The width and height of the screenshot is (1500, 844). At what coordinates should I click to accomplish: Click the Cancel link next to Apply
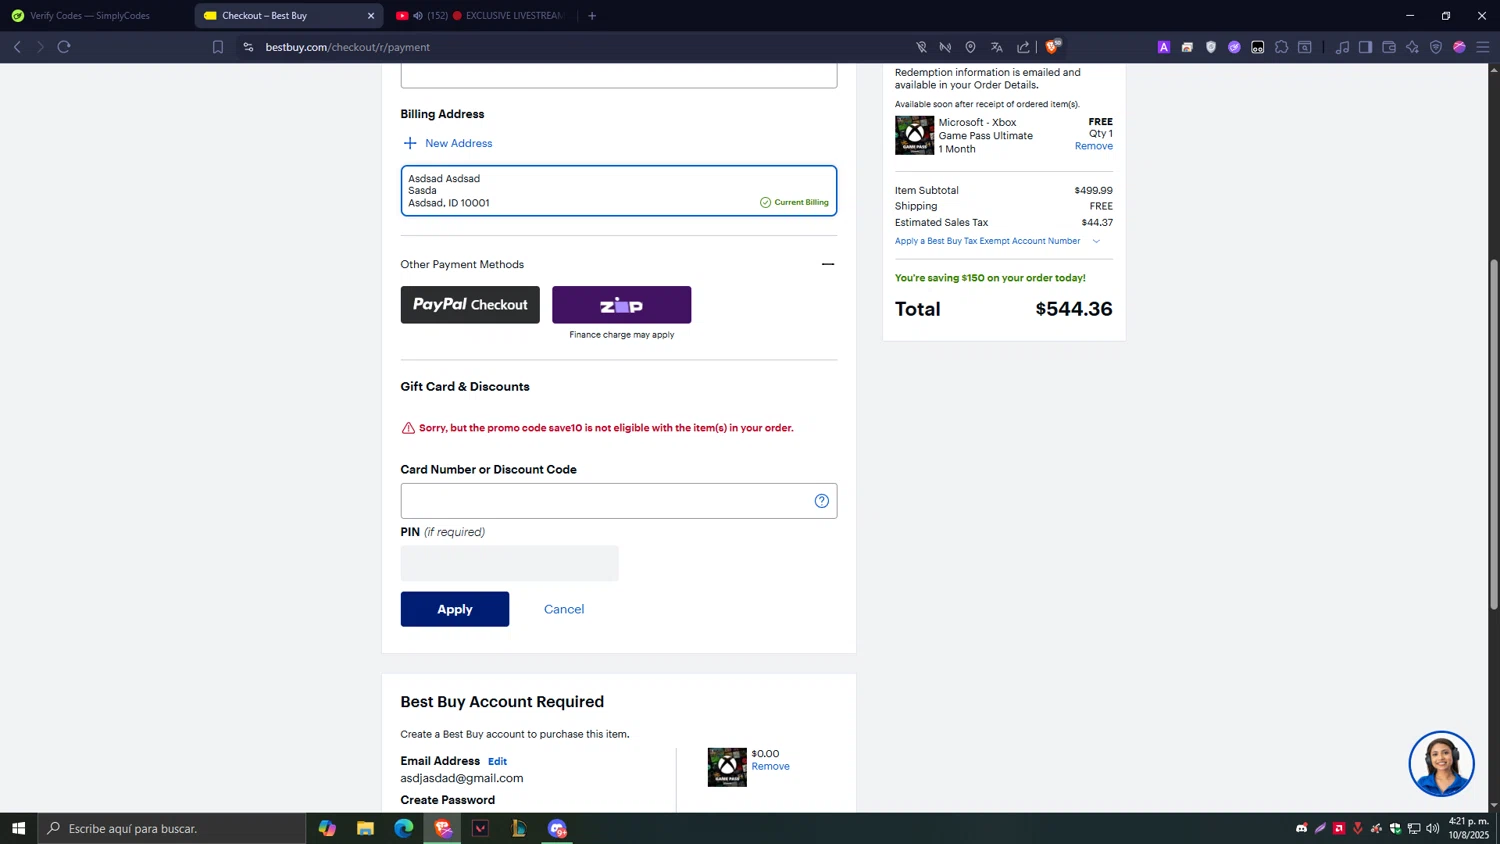(564, 609)
